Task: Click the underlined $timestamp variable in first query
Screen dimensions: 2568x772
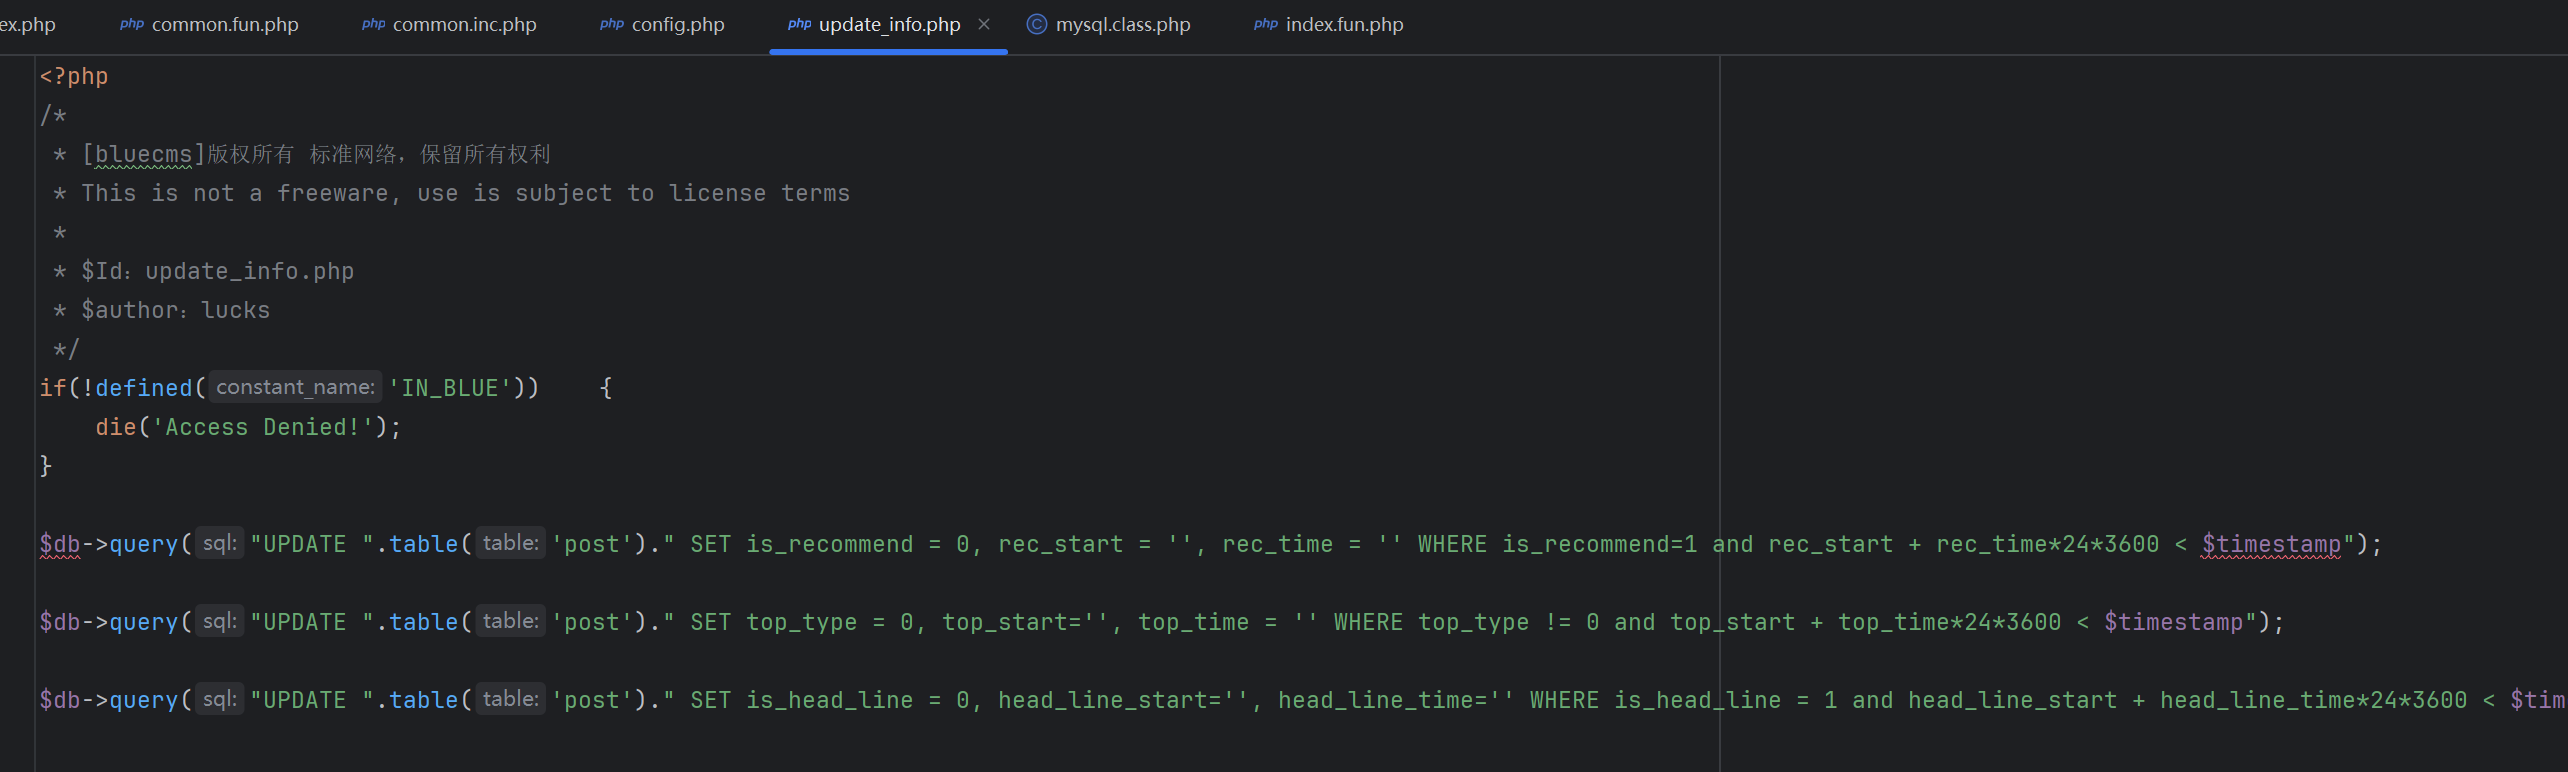Action: pyautogui.click(x=2271, y=544)
